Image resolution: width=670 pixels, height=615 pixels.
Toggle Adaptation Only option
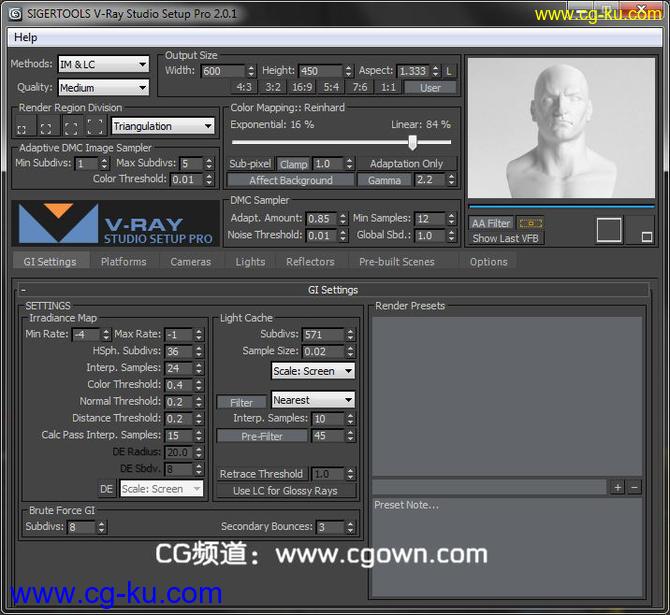406,164
